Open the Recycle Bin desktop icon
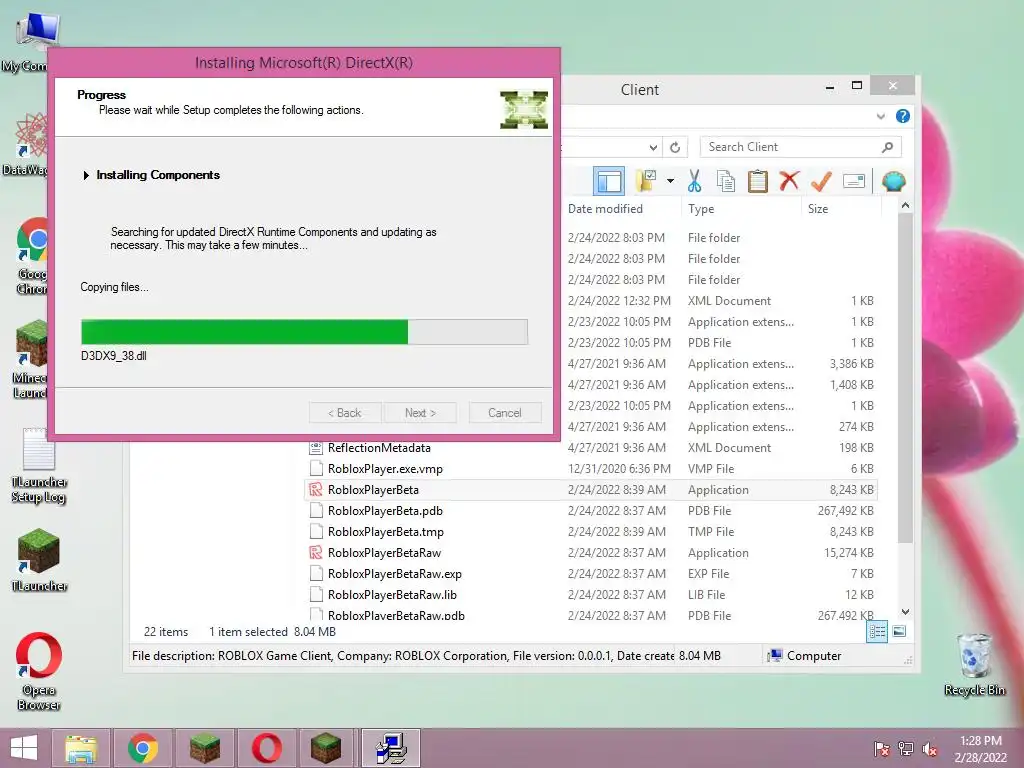Viewport: 1024px width, 768px height. (x=974, y=664)
